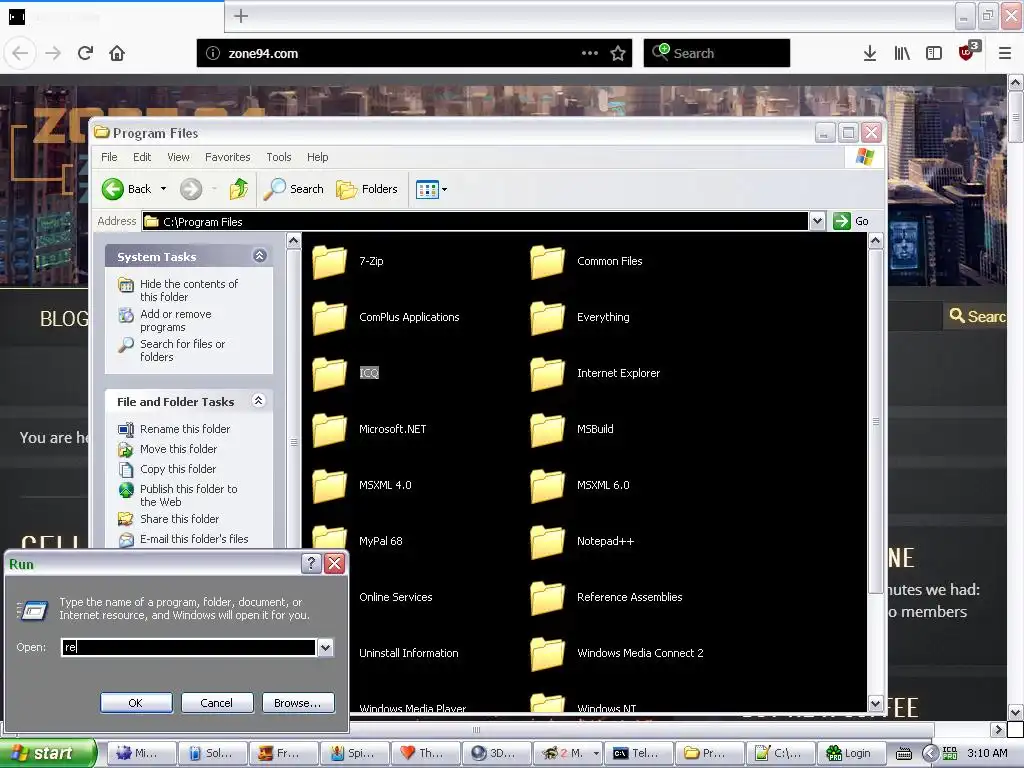
Task: Open the View menu
Action: [178, 157]
